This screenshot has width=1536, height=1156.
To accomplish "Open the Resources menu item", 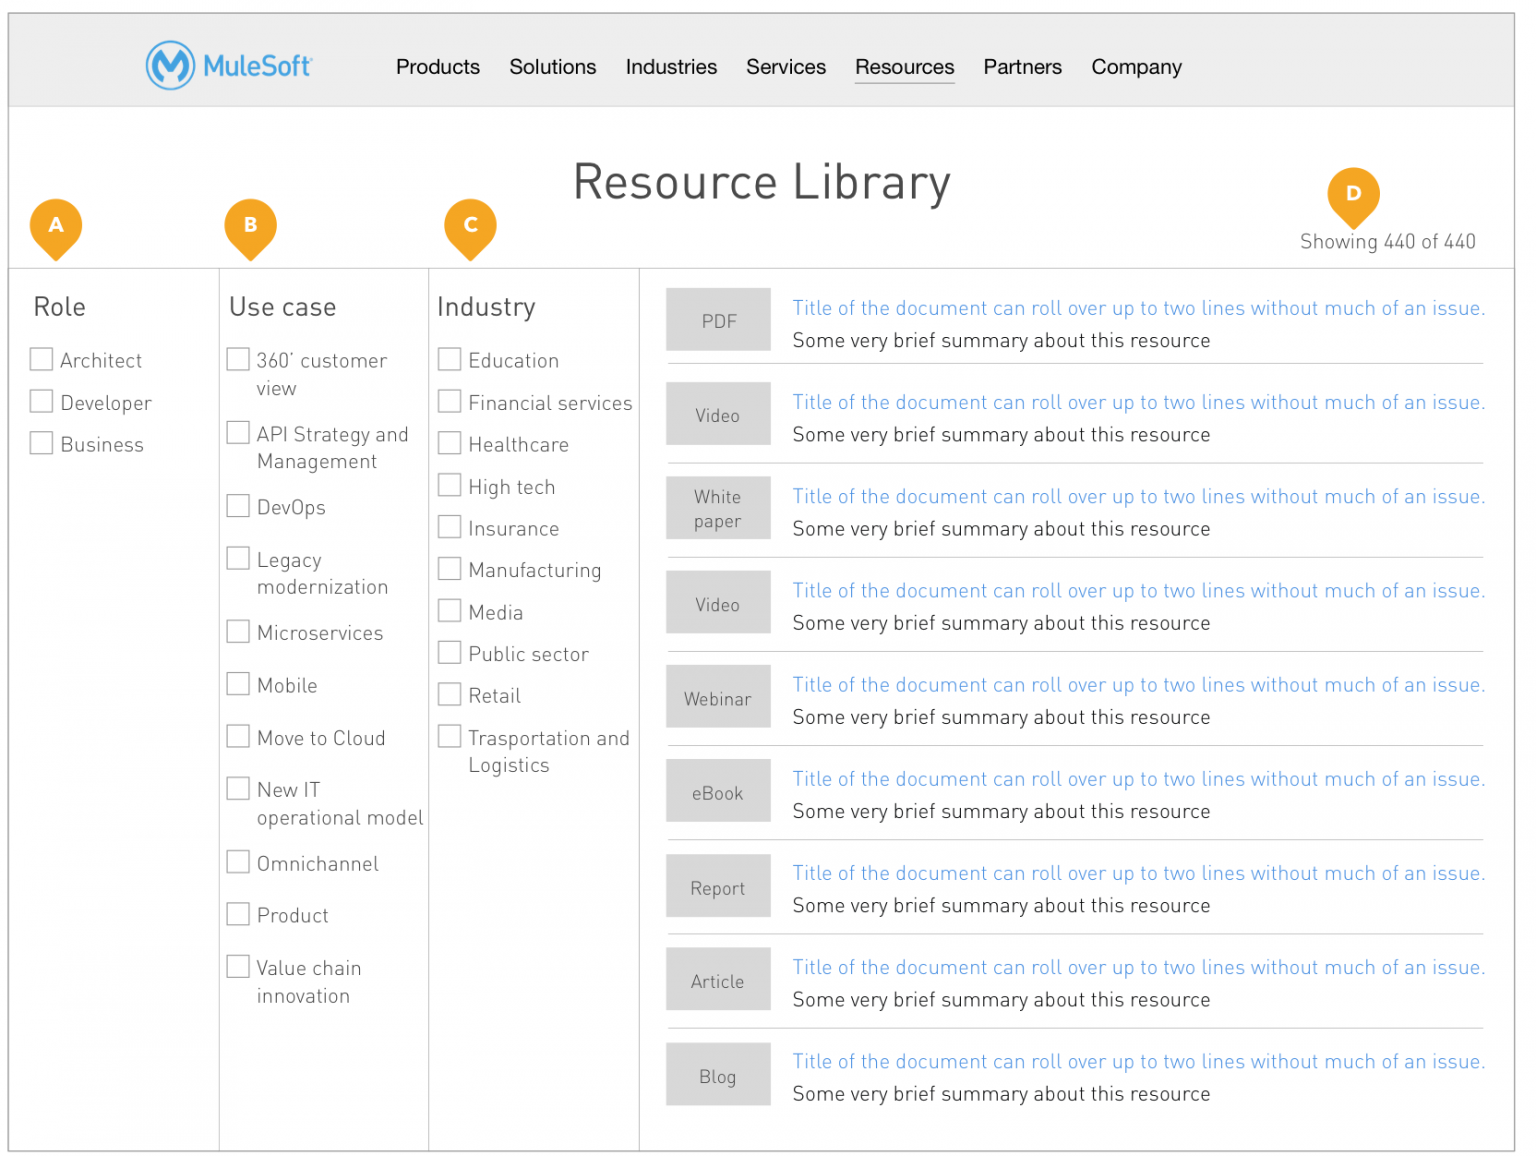I will [904, 66].
